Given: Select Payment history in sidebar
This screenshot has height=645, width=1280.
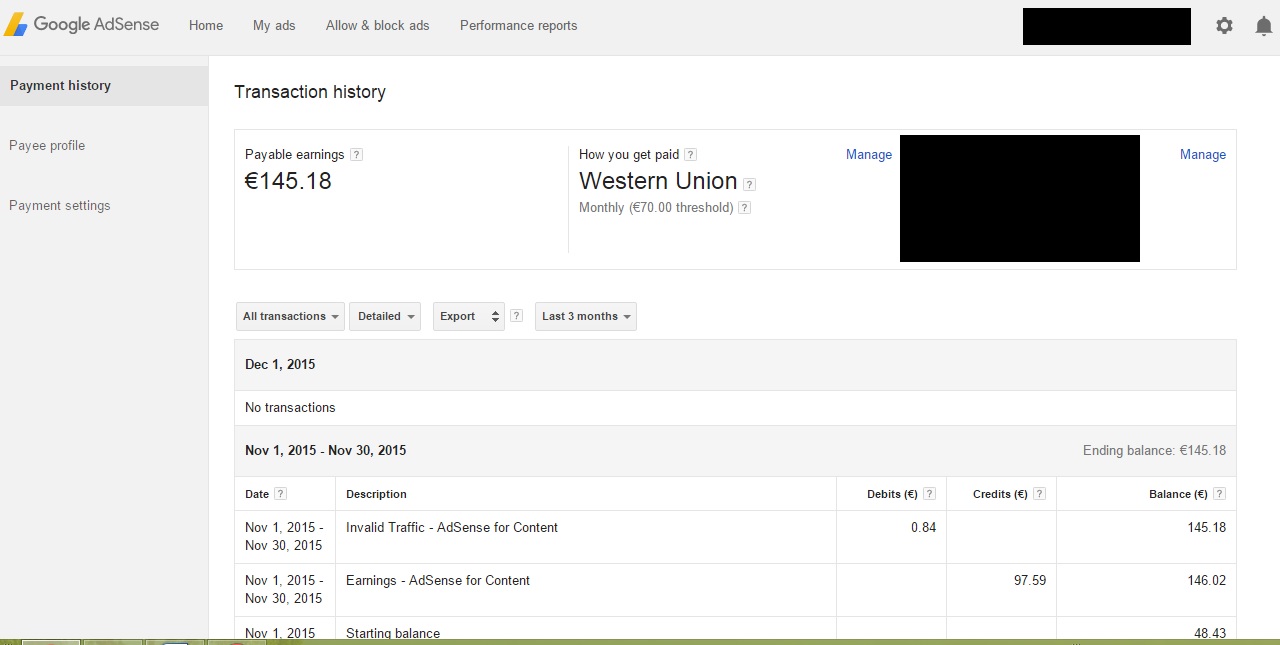Looking at the screenshot, I should [104, 86].
